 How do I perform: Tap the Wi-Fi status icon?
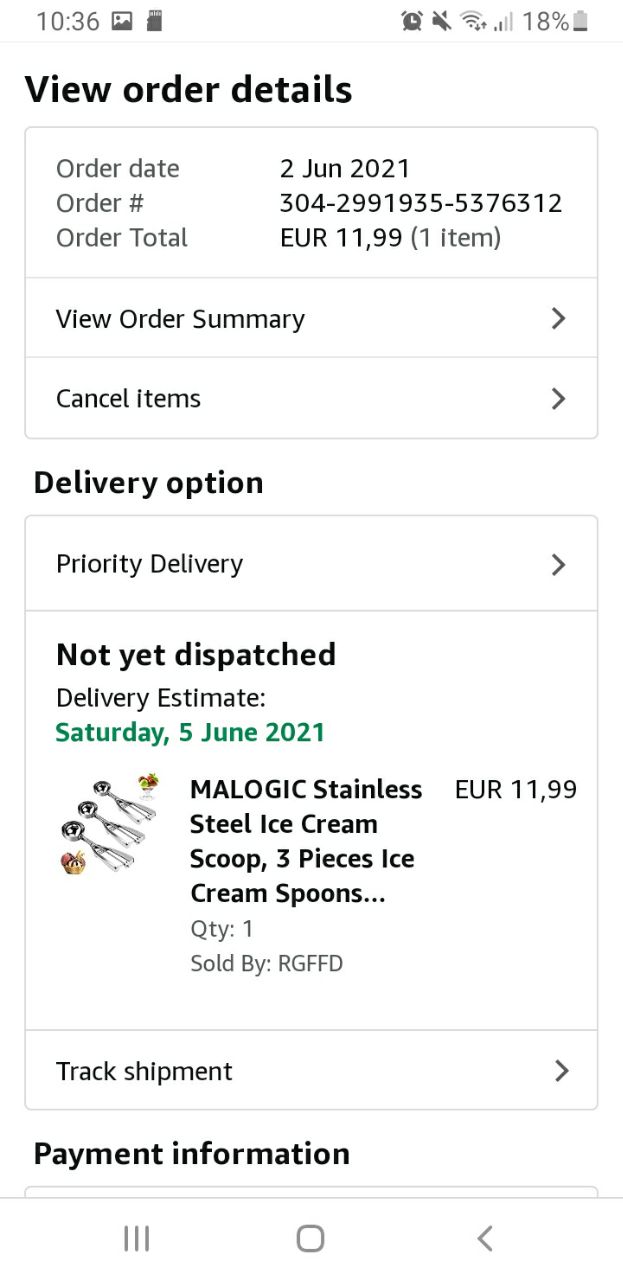click(x=471, y=21)
